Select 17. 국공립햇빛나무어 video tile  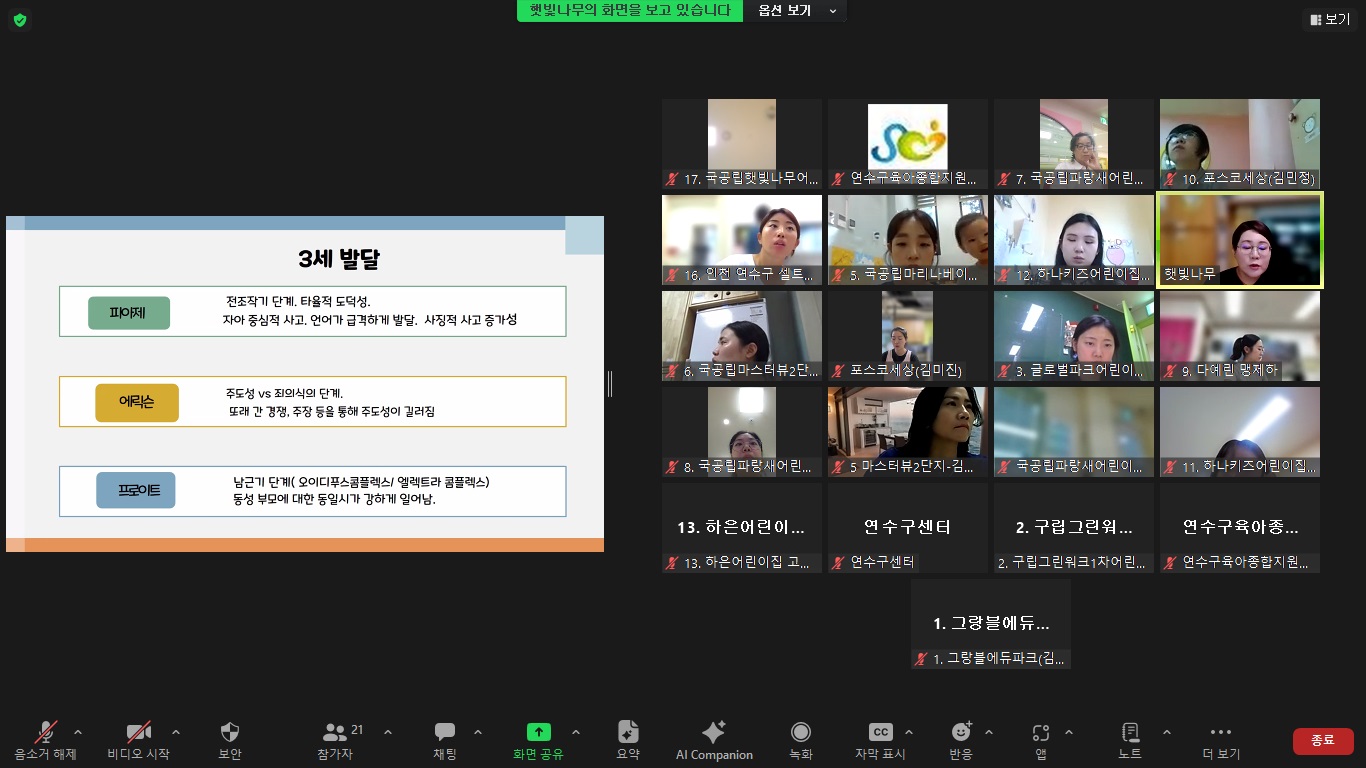click(x=742, y=143)
